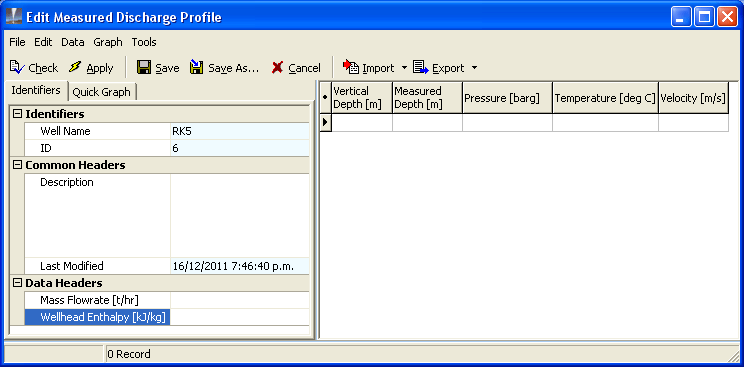Viewport: 744px width, 367px height.
Task: Click the empty Vertical Depth cell
Action: click(x=362, y=122)
